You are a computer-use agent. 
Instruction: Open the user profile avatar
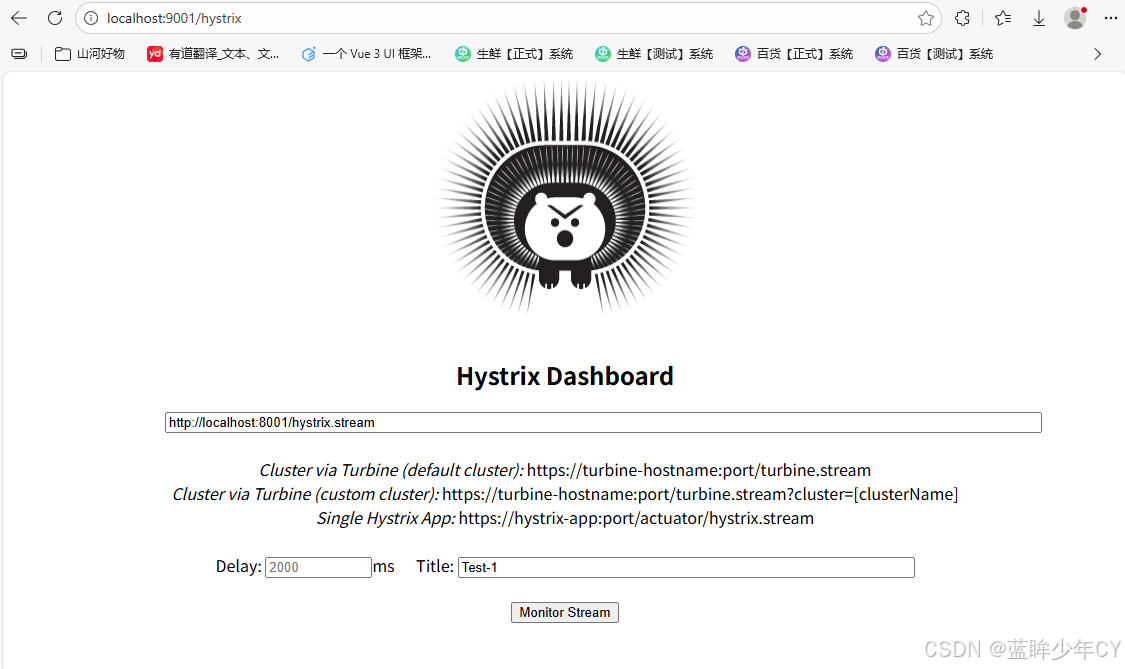point(1075,18)
